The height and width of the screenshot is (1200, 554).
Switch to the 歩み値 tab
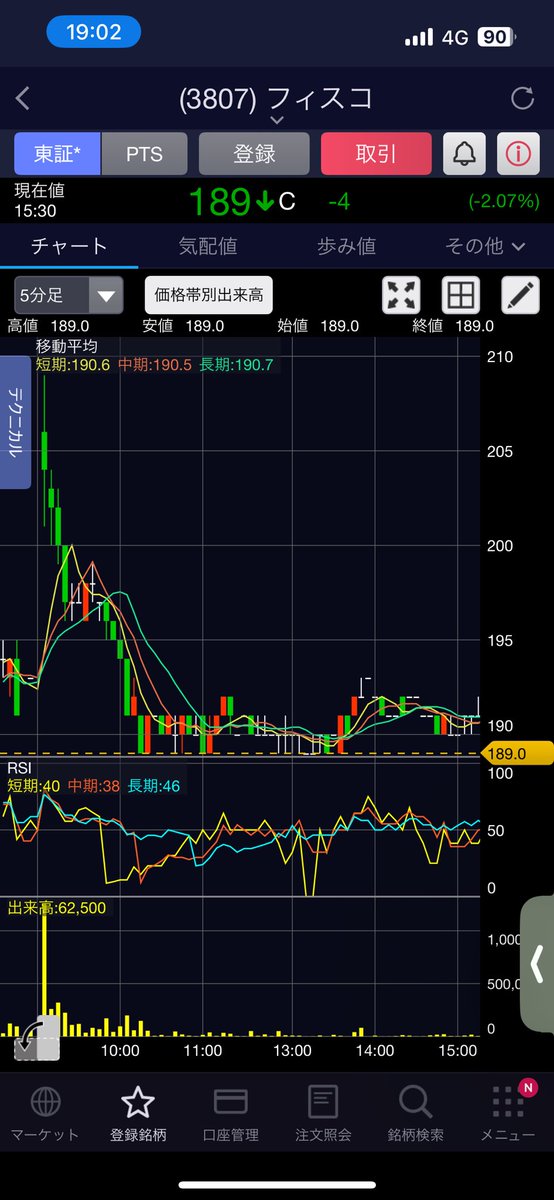(346, 245)
